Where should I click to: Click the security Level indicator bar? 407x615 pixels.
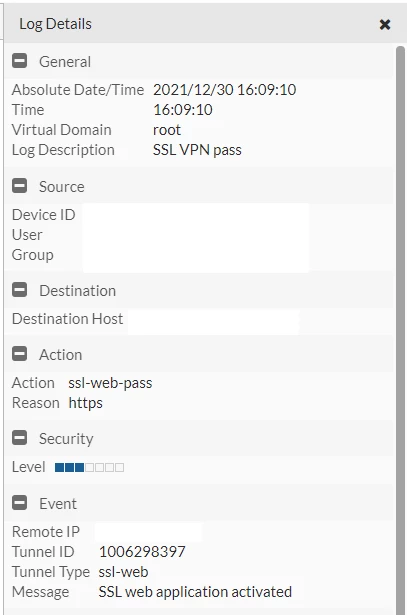(x=89, y=467)
